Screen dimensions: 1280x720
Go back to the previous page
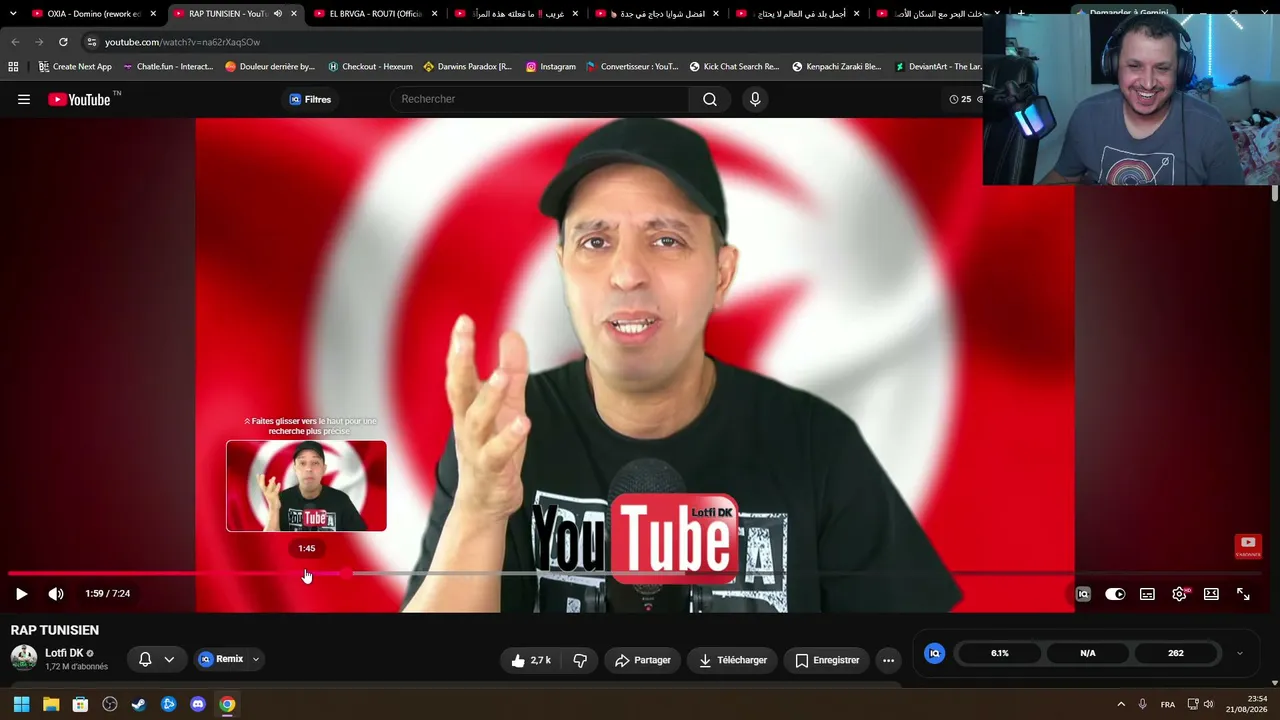click(15, 42)
